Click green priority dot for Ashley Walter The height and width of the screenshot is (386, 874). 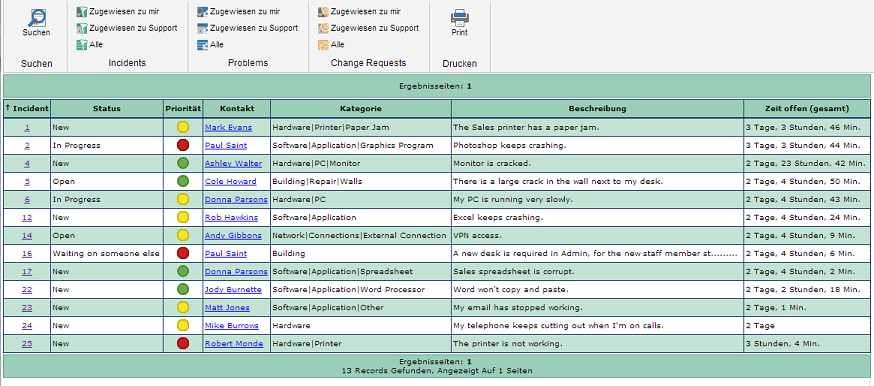183,163
